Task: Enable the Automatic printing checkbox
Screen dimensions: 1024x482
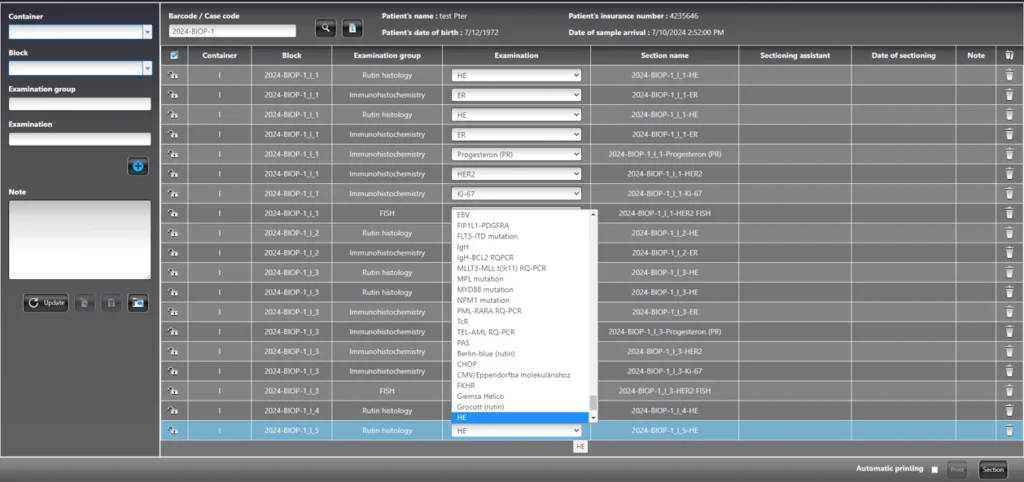Action: [x=935, y=469]
